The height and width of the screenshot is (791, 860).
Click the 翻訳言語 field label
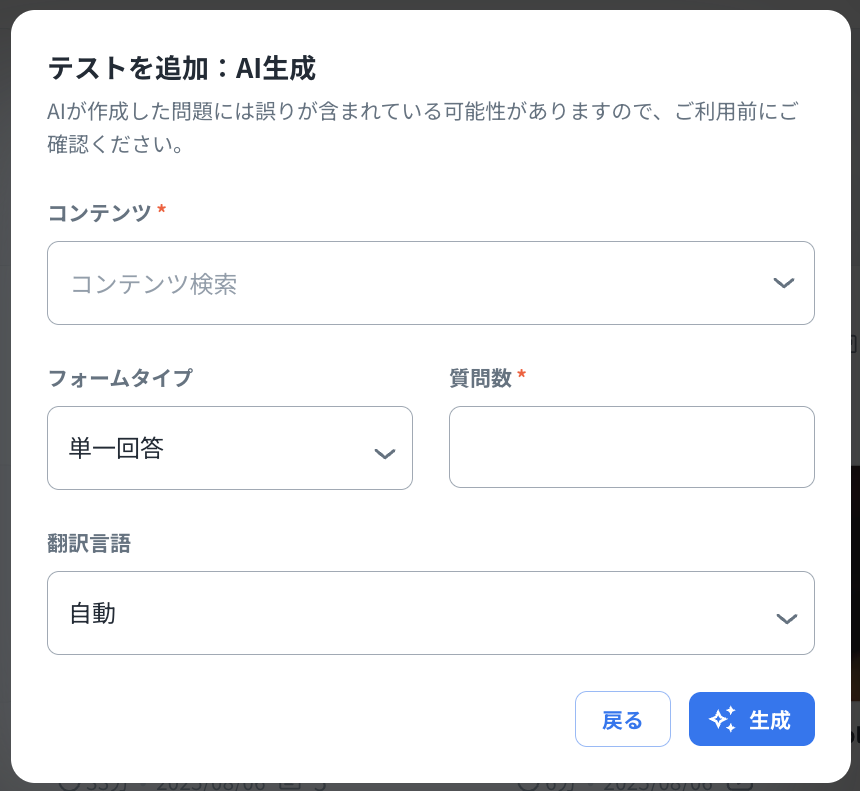(x=89, y=543)
